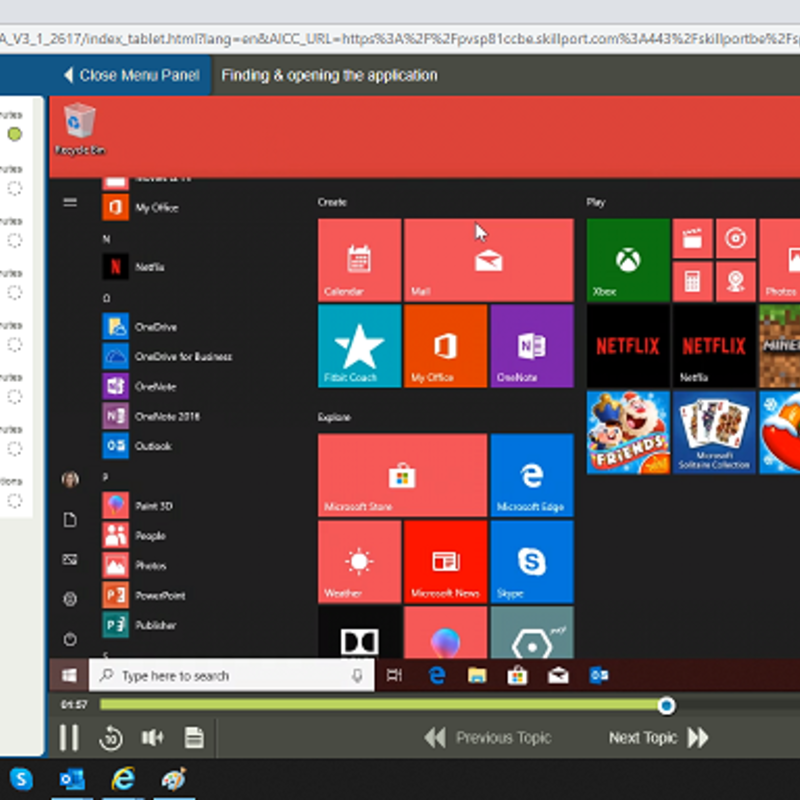Click the Xbox tile
Screen dimensions: 800x800
[x=628, y=260]
